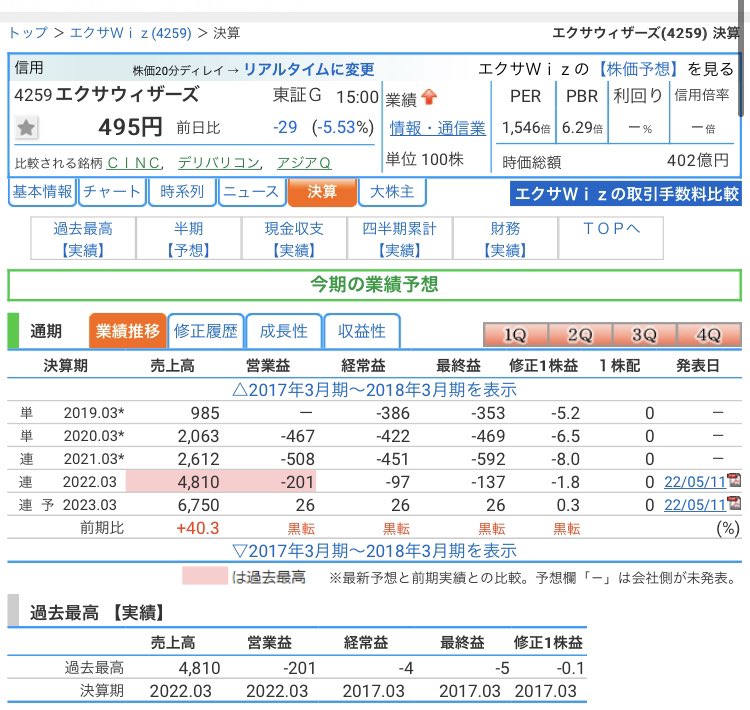Switch to 時系列 tab
This screenshot has width=750, height=710.
click(x=182, y=192)
